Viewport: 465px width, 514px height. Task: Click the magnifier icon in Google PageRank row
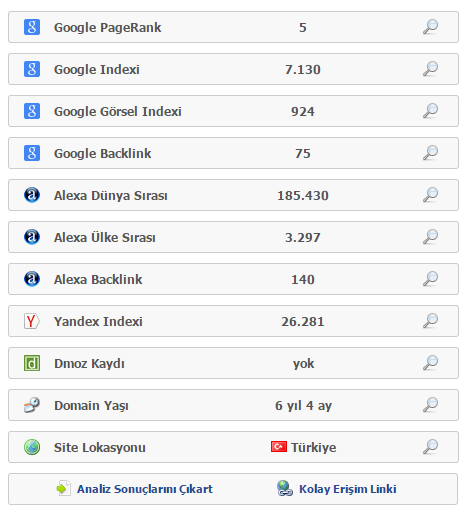[x=430, y=27]
